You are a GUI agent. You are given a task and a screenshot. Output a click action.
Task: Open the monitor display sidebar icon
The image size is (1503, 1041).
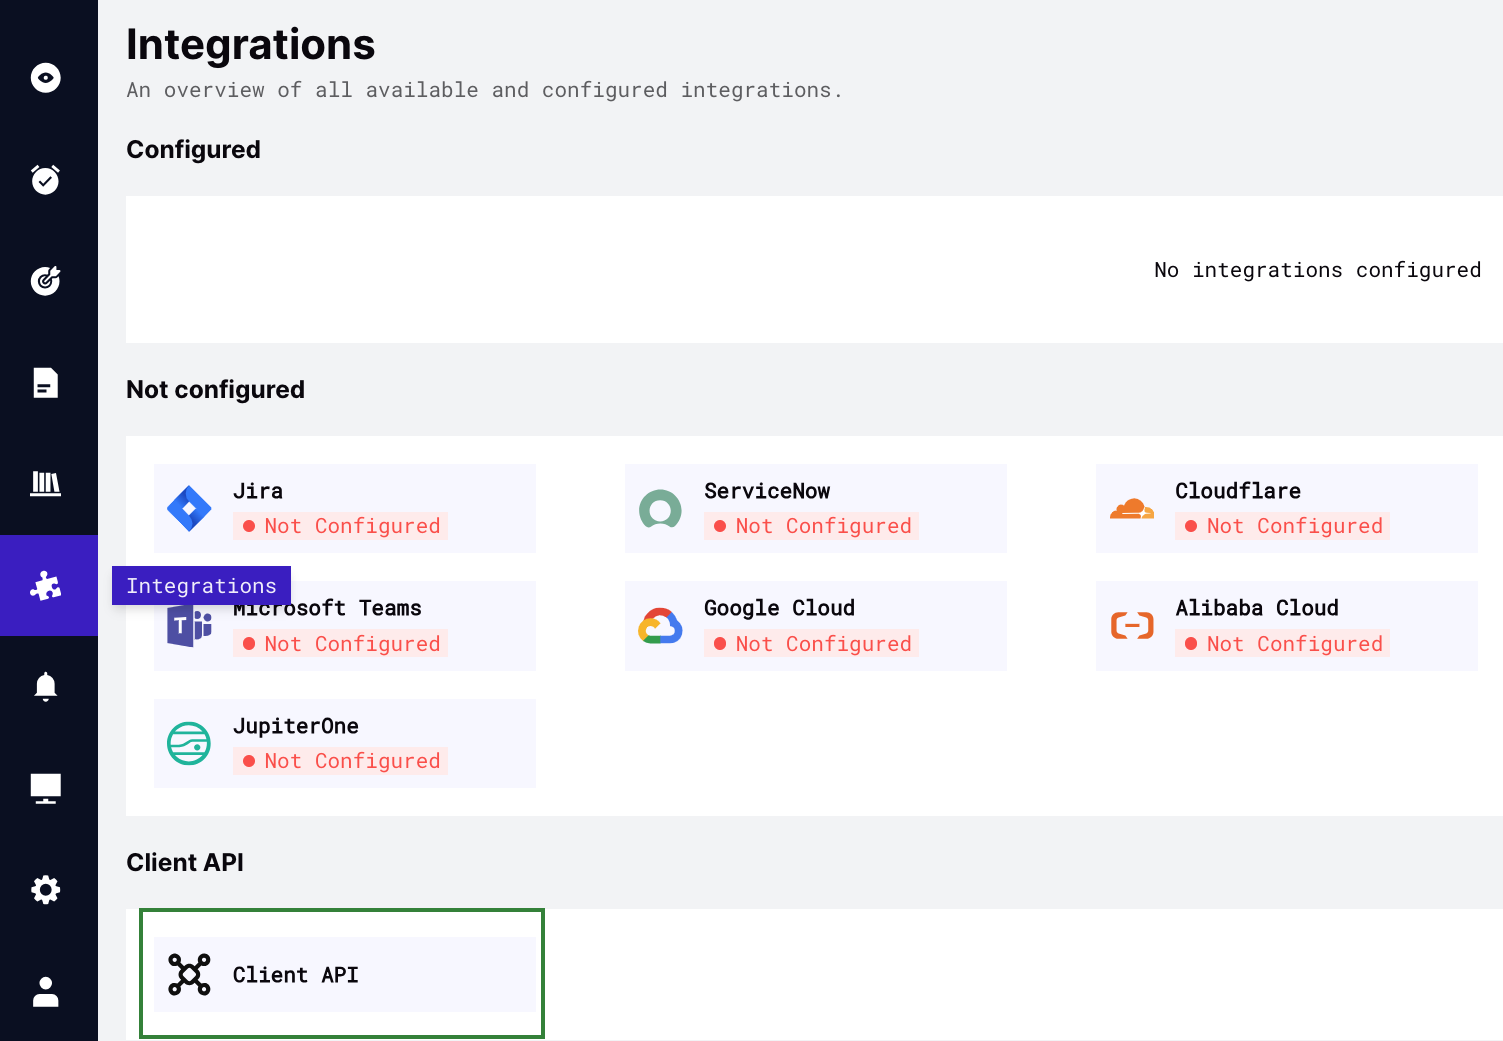(46, 789)
